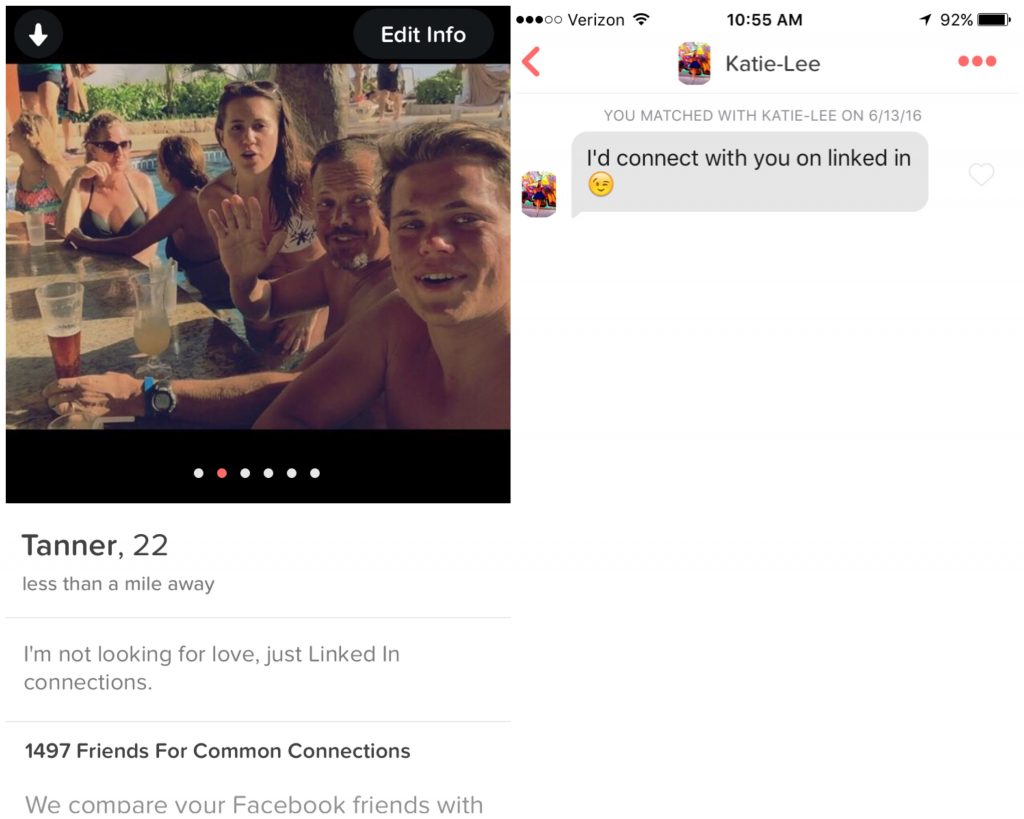Select the fifth photo indicator dot

click(291, 473)
